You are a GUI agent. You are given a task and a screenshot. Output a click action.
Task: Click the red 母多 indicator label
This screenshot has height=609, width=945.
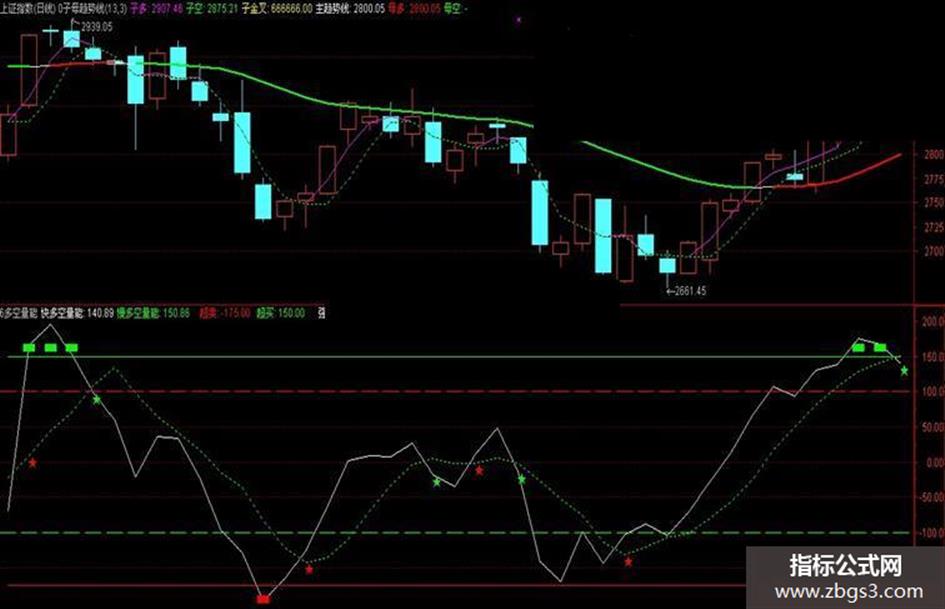tap(397, 9)
